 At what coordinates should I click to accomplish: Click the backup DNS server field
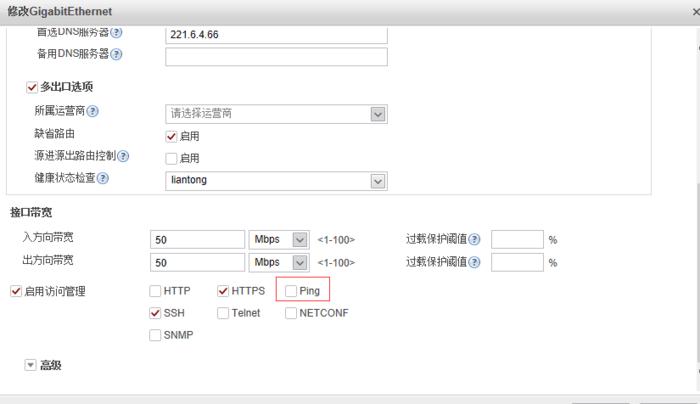276,57
